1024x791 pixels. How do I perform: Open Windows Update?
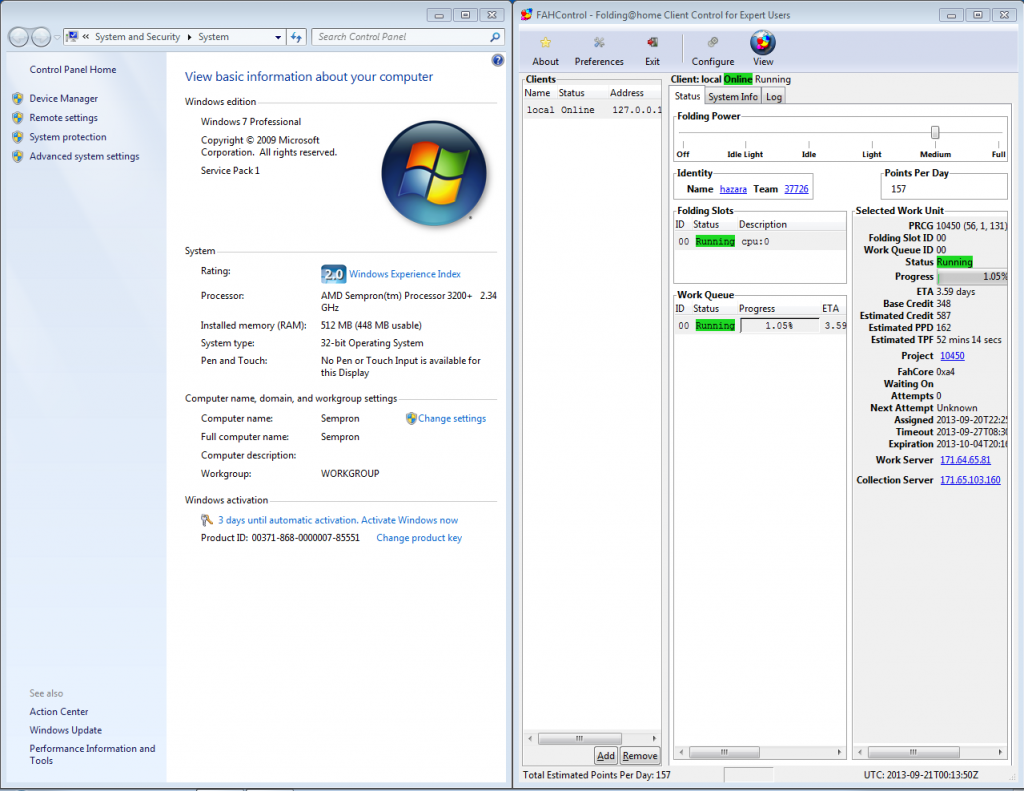coord(65,730)
